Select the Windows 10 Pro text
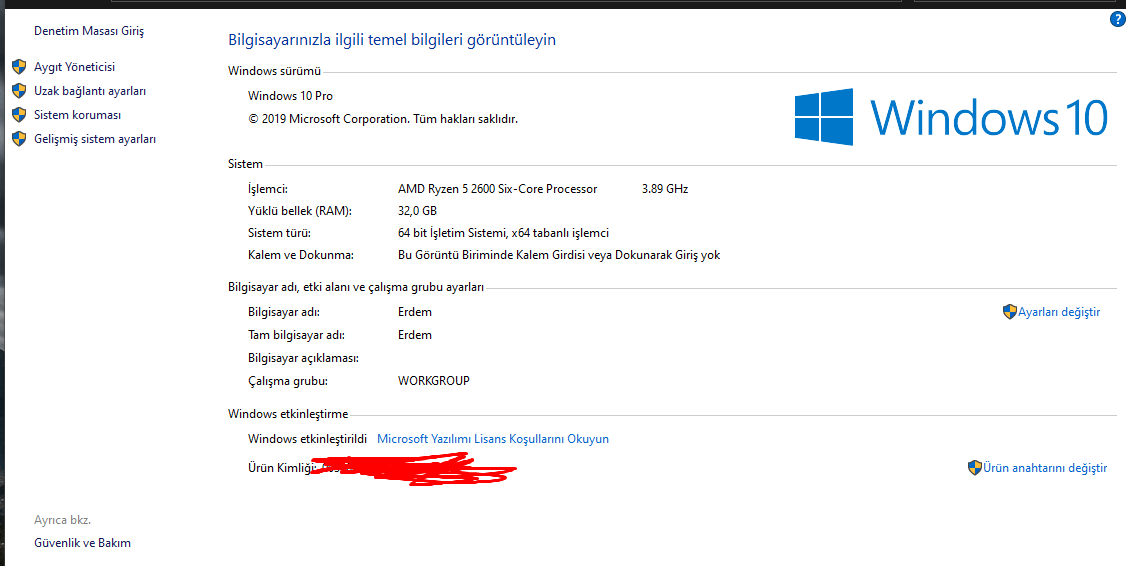1126x566 pixels. click(x=290, y=96)
